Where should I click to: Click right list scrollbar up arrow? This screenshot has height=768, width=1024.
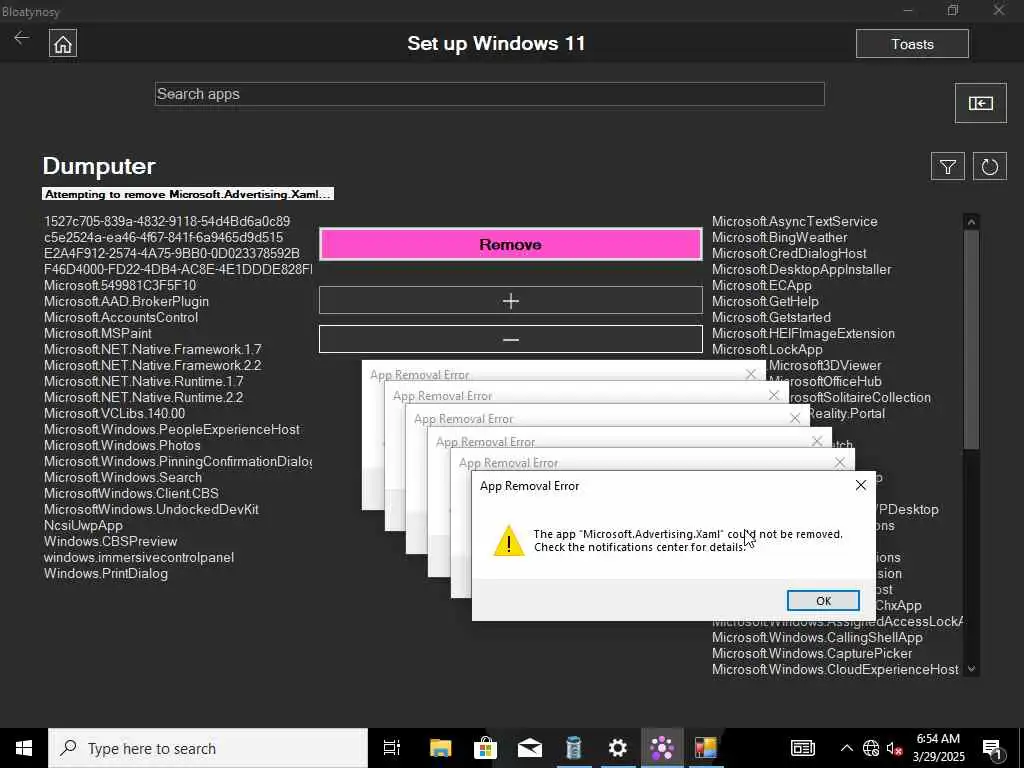pyautogui.click(x=971, y=222)
